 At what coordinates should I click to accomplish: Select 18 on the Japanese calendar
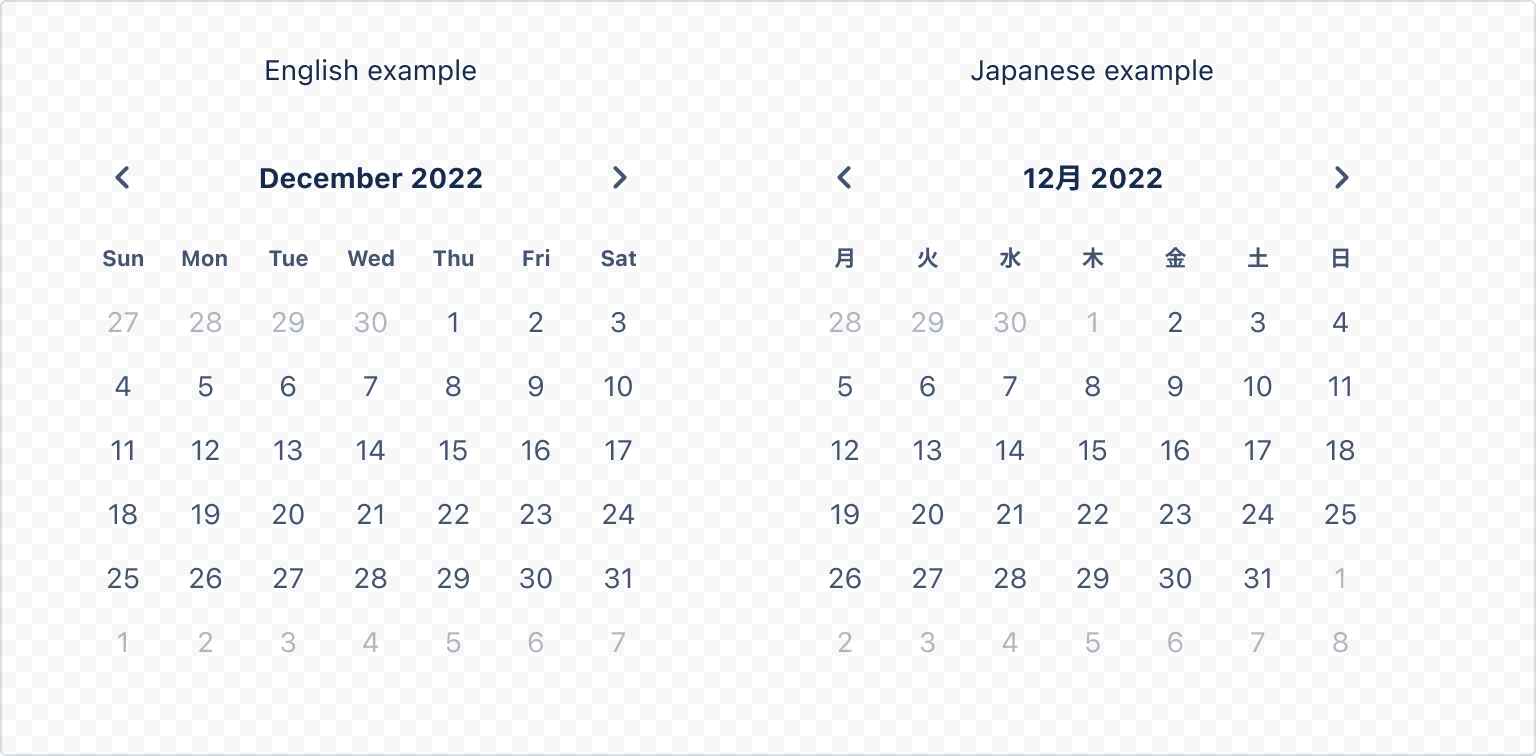[x=1341, y=450]
